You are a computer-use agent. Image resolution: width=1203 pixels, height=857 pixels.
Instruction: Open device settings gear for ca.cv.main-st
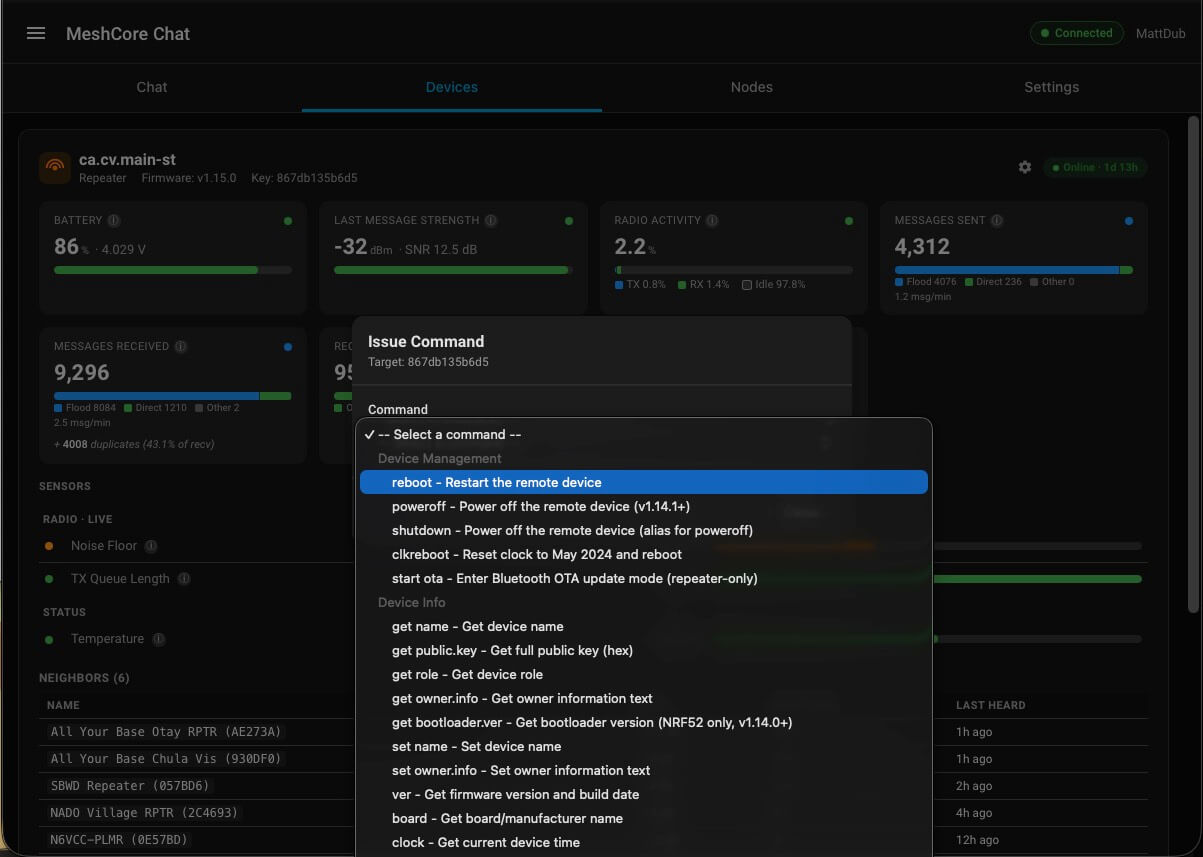click(1025, 167)
